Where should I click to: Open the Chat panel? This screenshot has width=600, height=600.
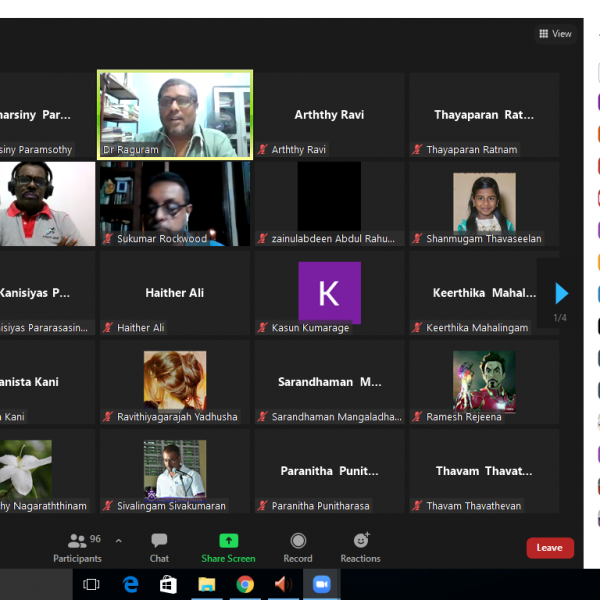point(159,548)
